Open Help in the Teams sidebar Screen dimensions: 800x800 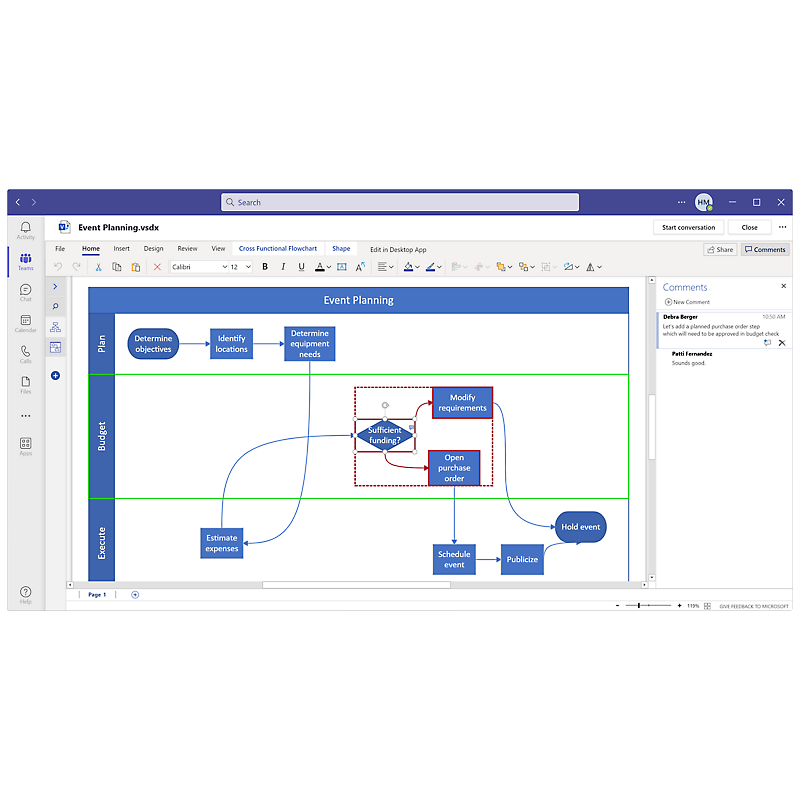coord(26,595)
